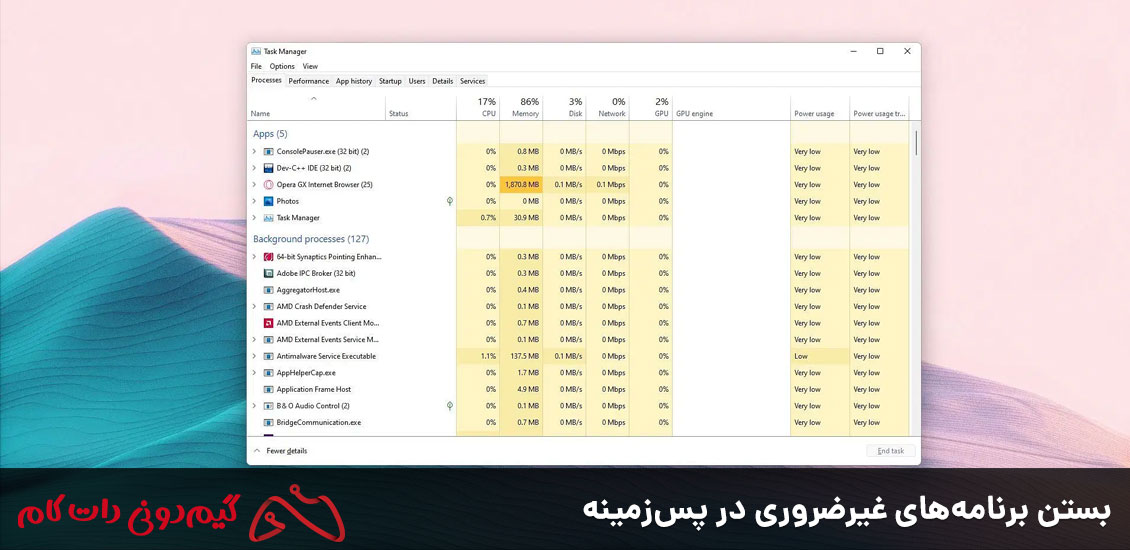Viewport: 1130px width, 550px height.
Task: Click the suspended leaf icon on B&O Audio row
Action: click(x=450, y=406)
